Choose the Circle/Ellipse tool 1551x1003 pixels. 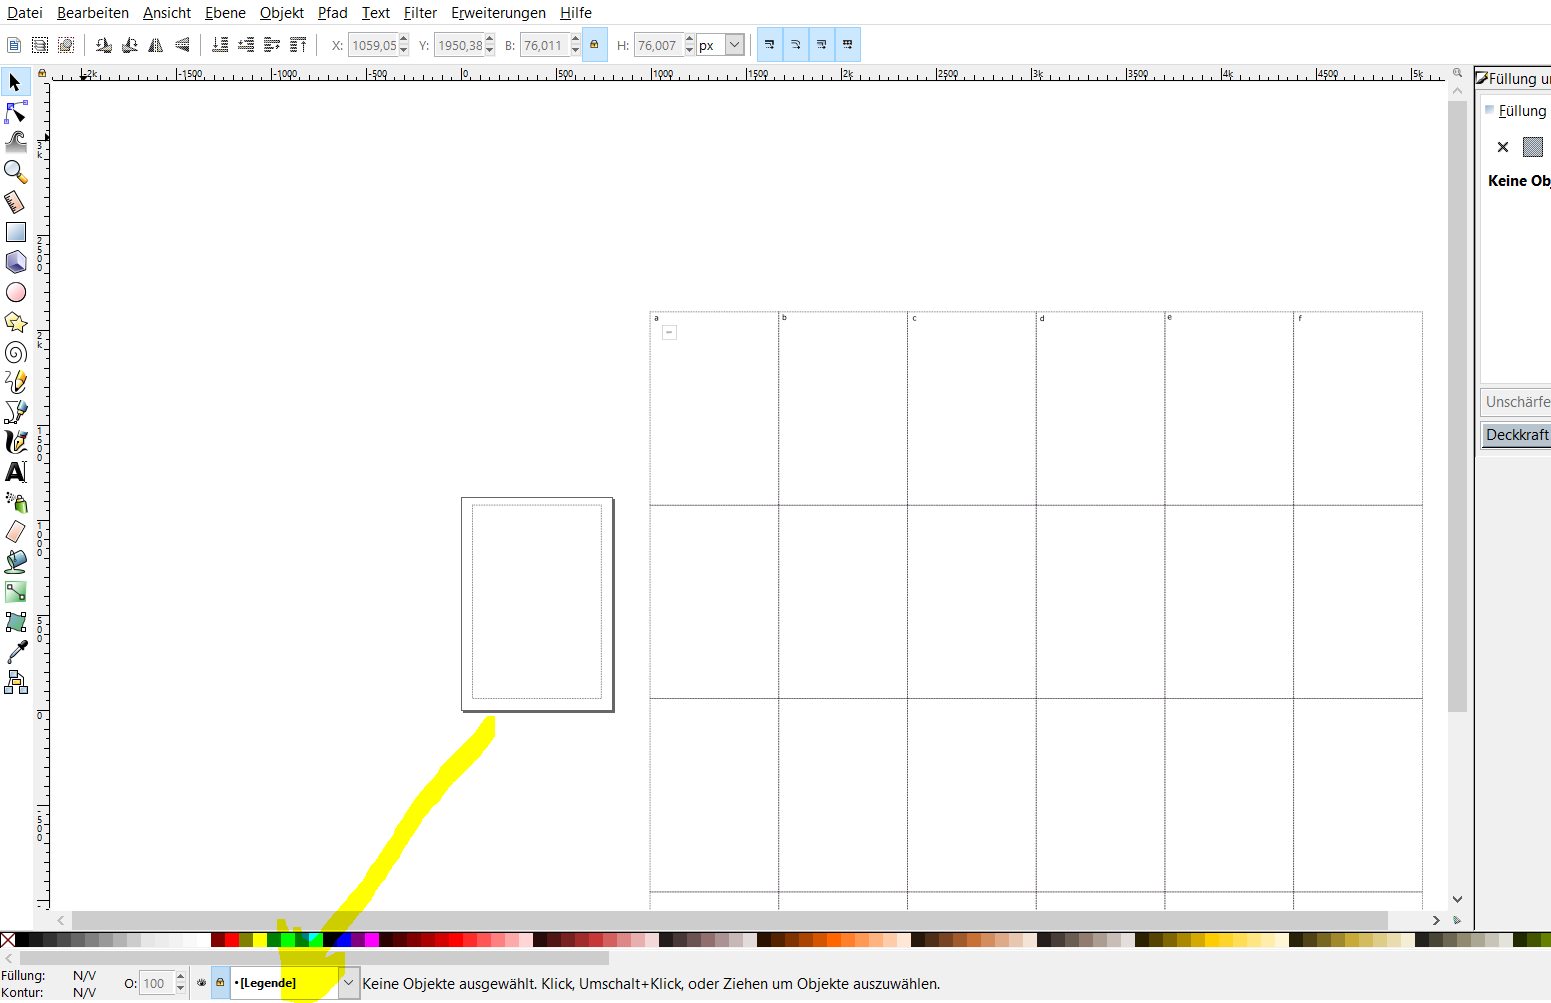[15, 292]
